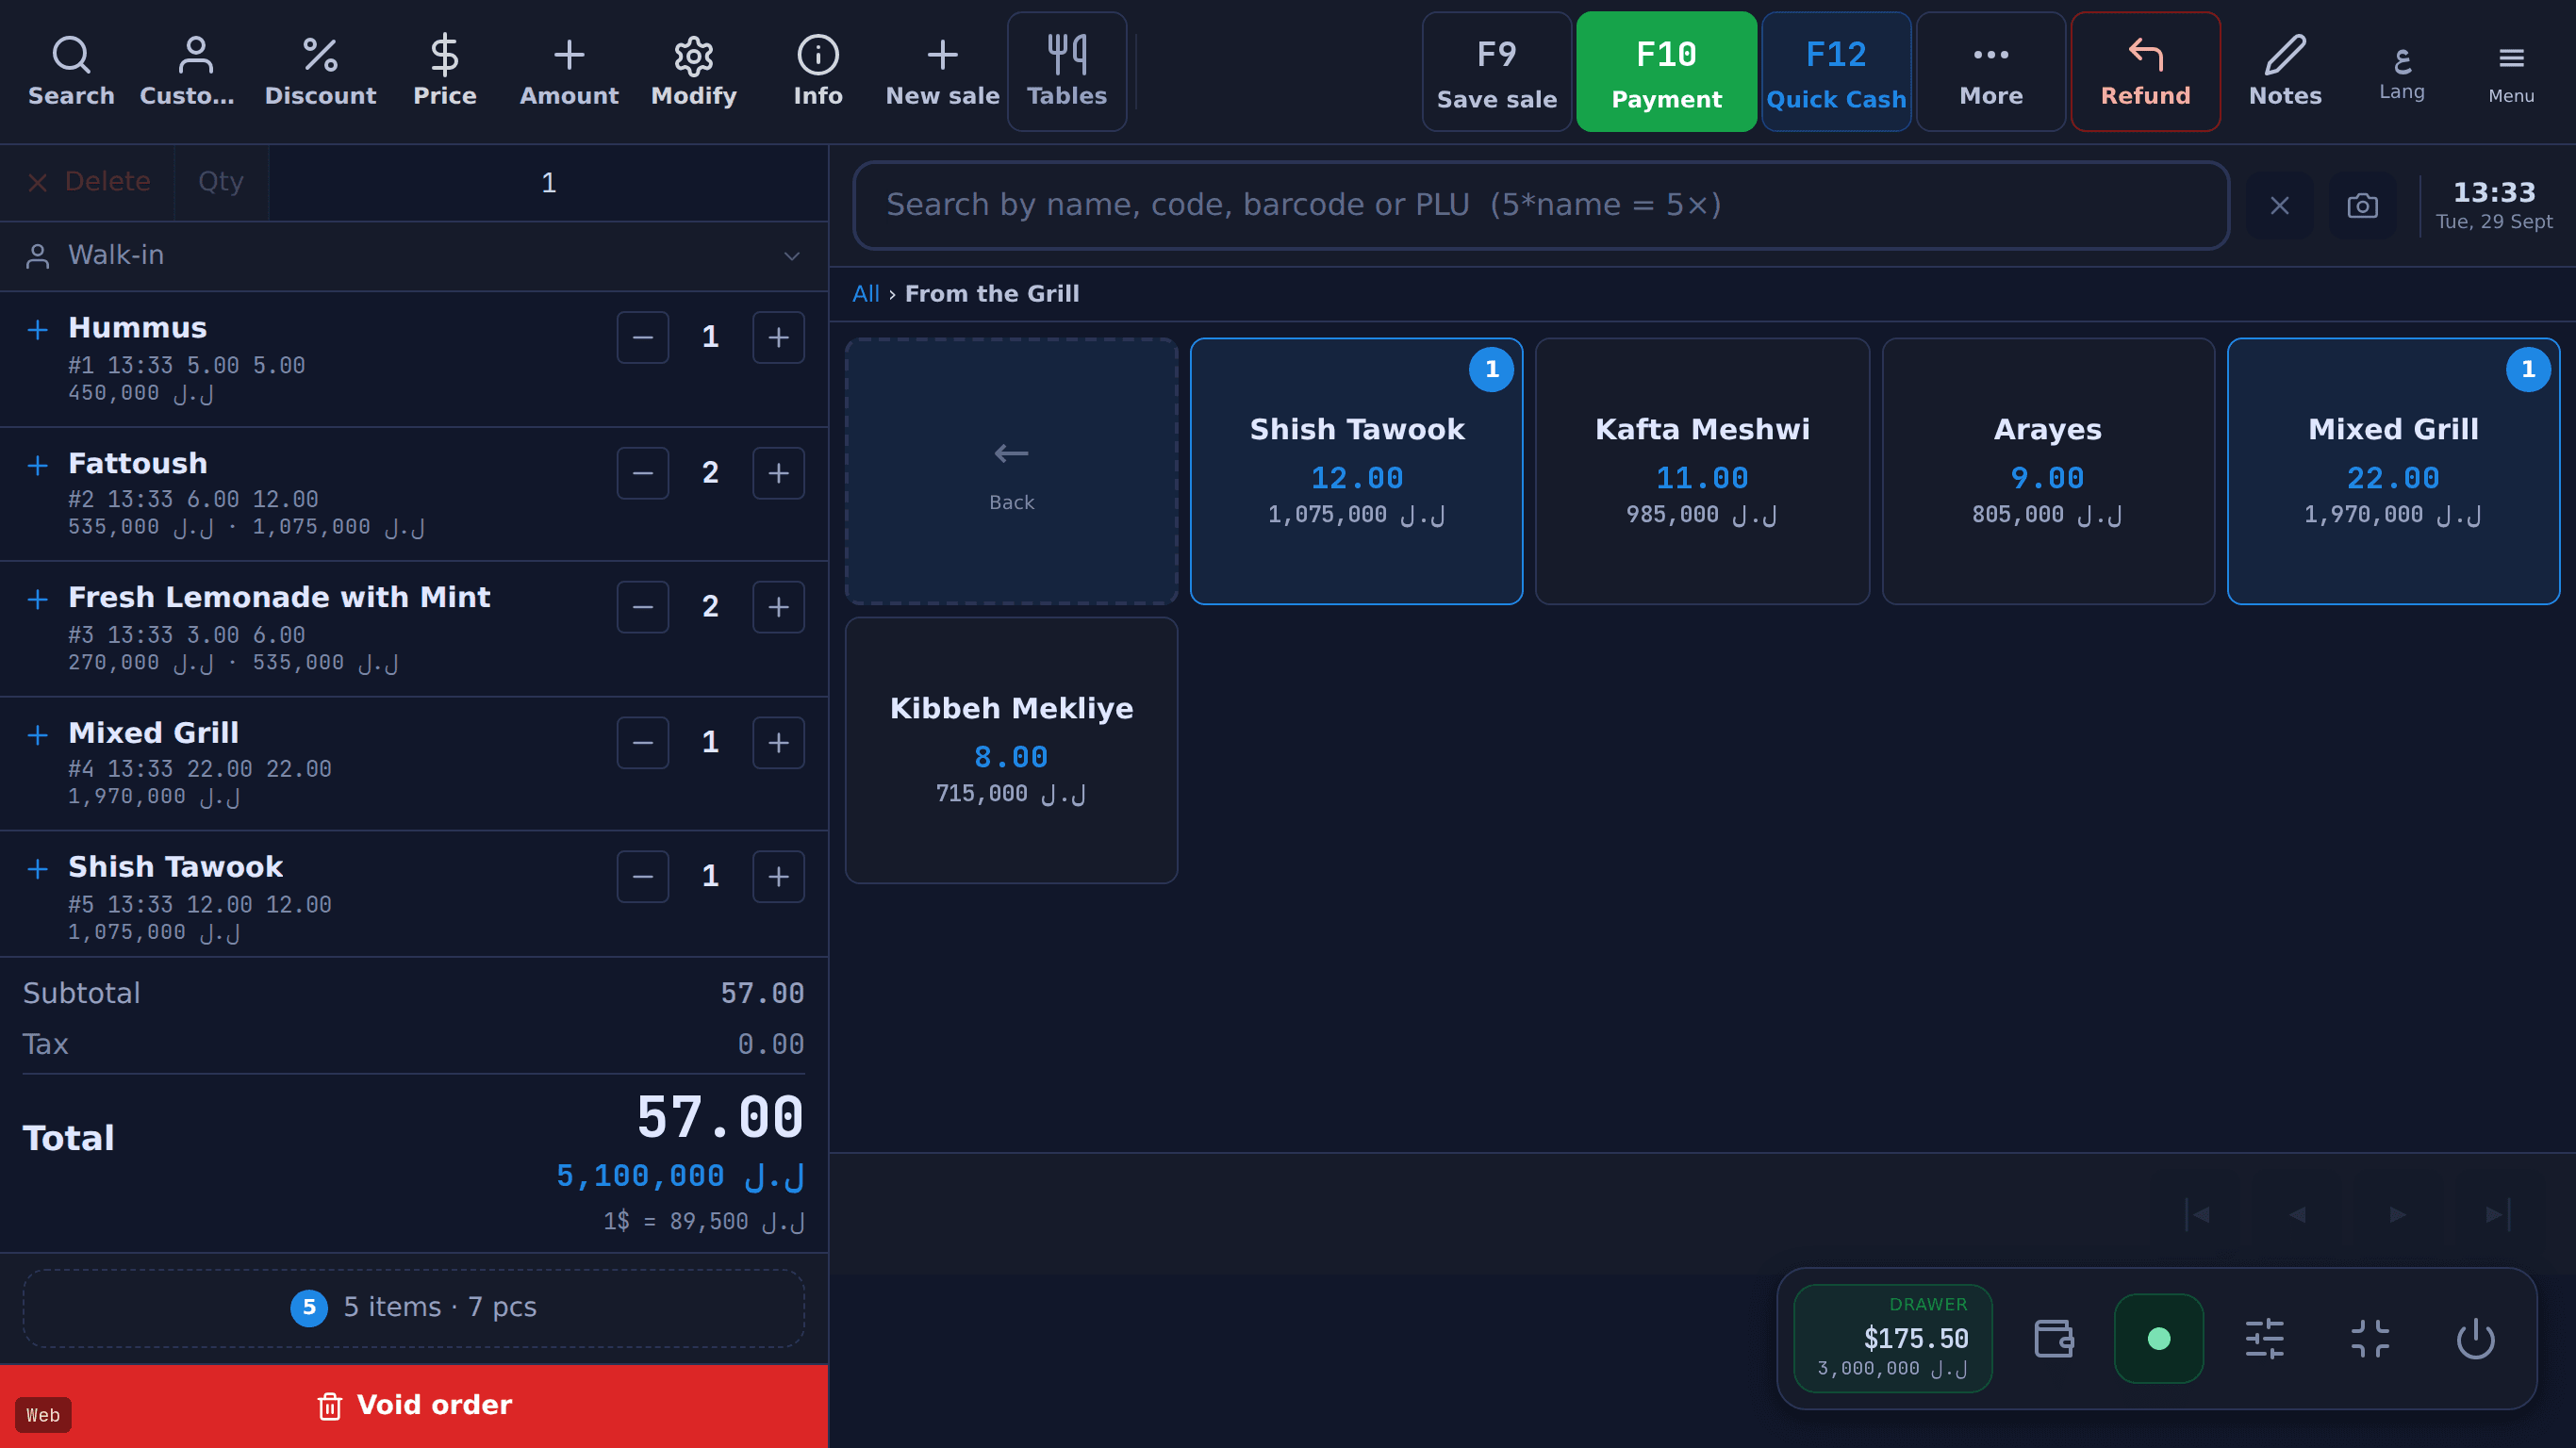The image size is (2576, 1448).
Task: Add Arayes to the order
Action: pyautogui.click(x=2047, y=471)
